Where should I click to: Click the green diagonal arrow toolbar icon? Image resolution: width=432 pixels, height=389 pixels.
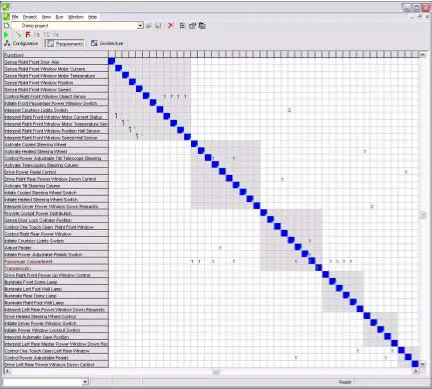[18, 34]
